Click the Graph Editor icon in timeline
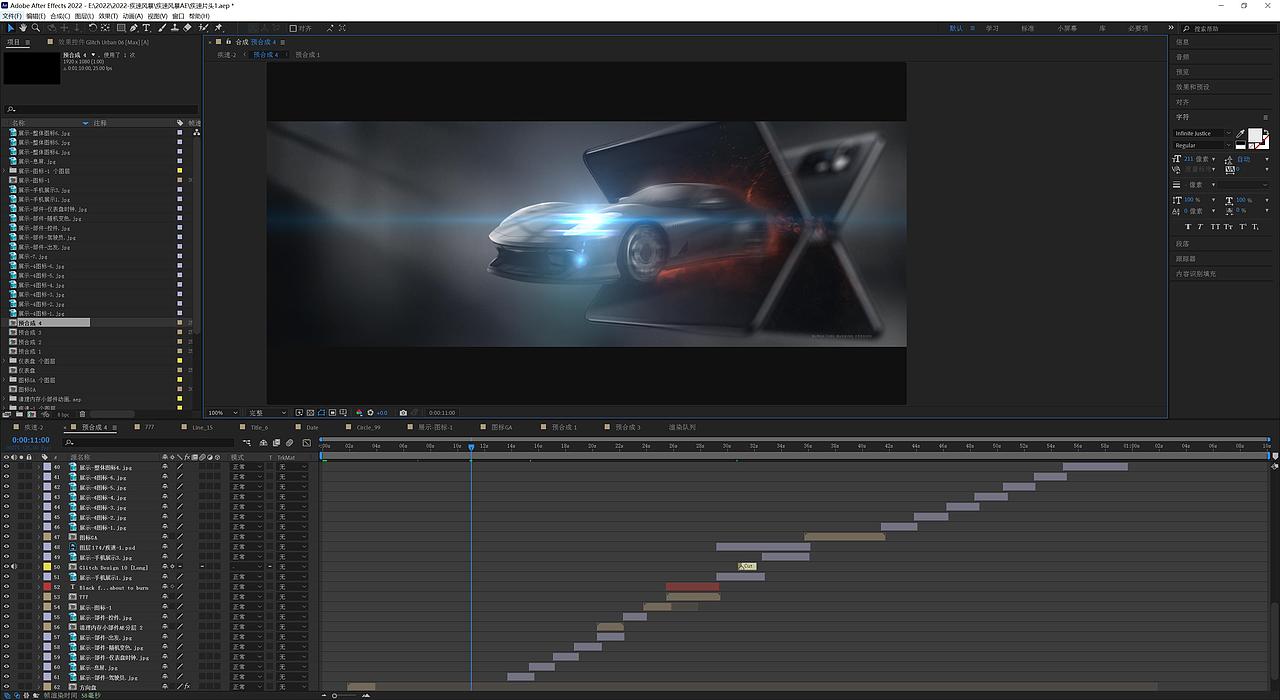Viewport: 1280px width, 700px height. (306, 442)
